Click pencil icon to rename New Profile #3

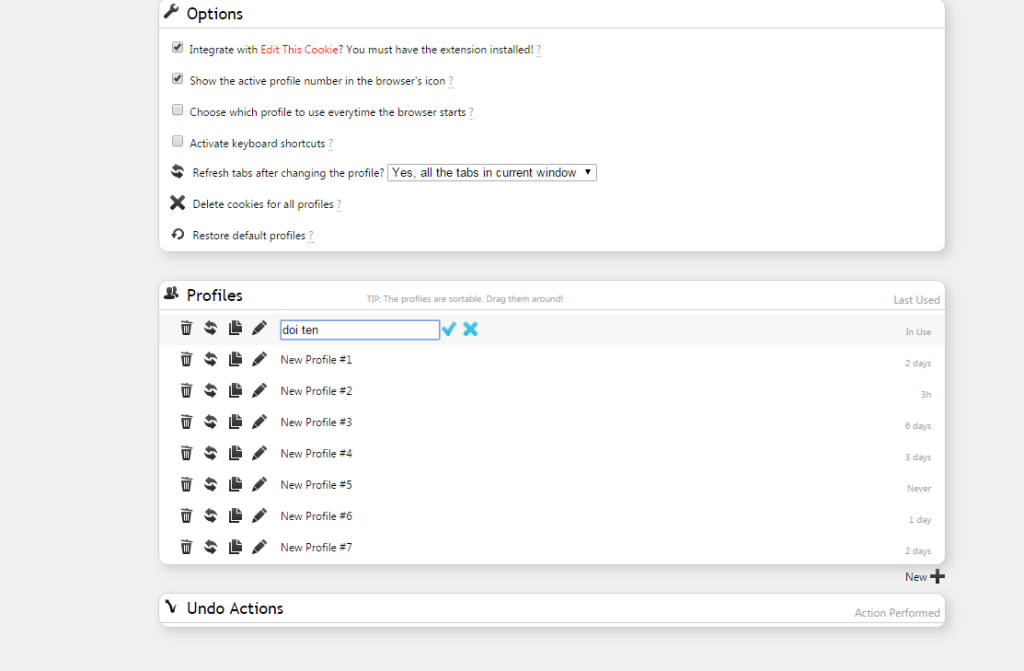pos(260,422)
